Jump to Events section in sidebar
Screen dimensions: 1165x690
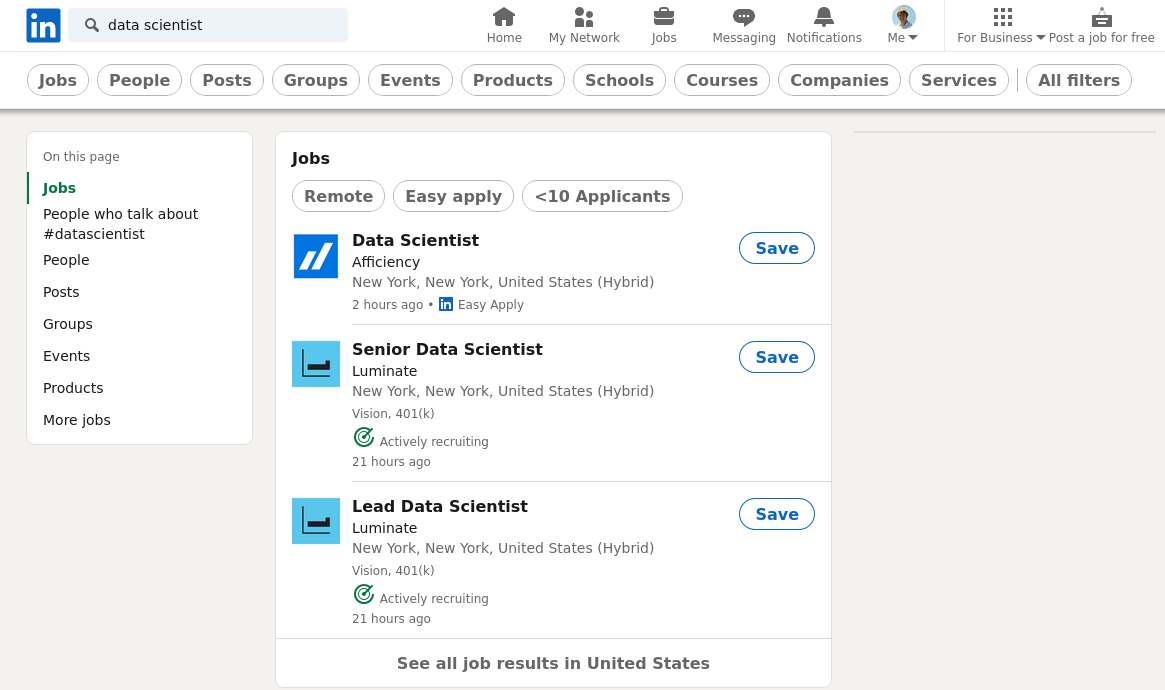click(x=66, y=356)
